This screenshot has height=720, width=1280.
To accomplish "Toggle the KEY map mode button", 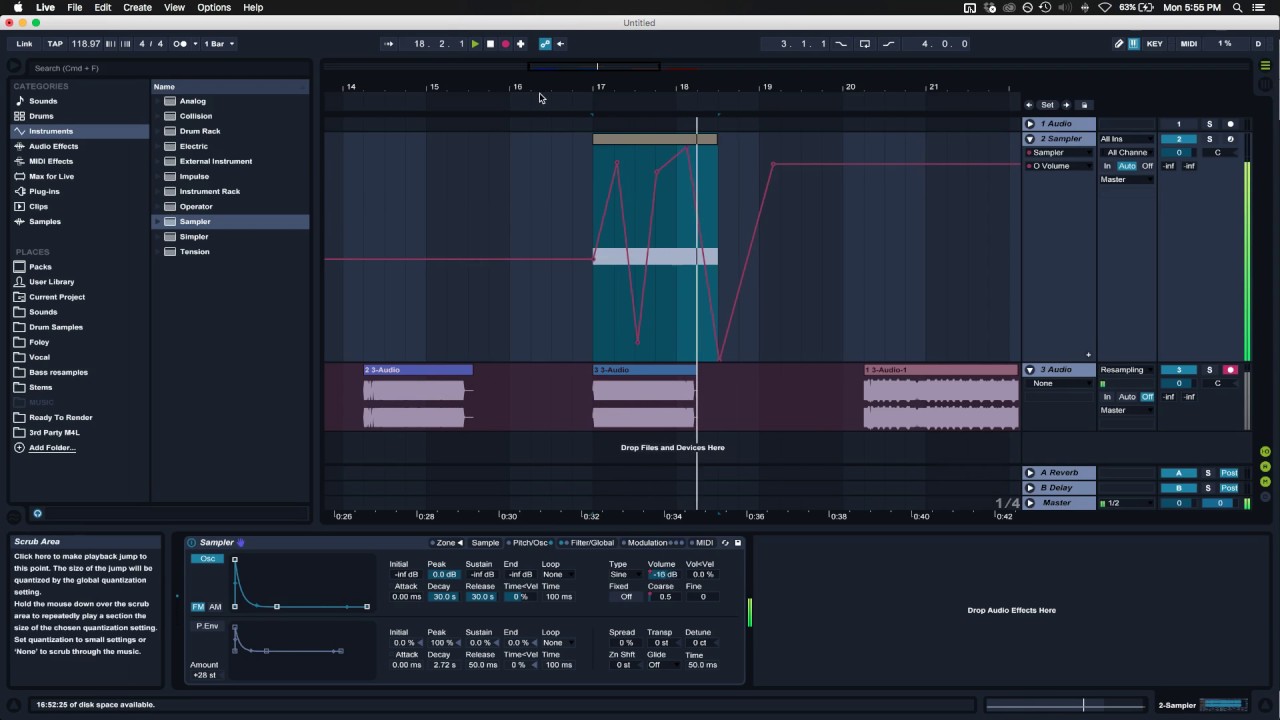I will pos(1154,44).
